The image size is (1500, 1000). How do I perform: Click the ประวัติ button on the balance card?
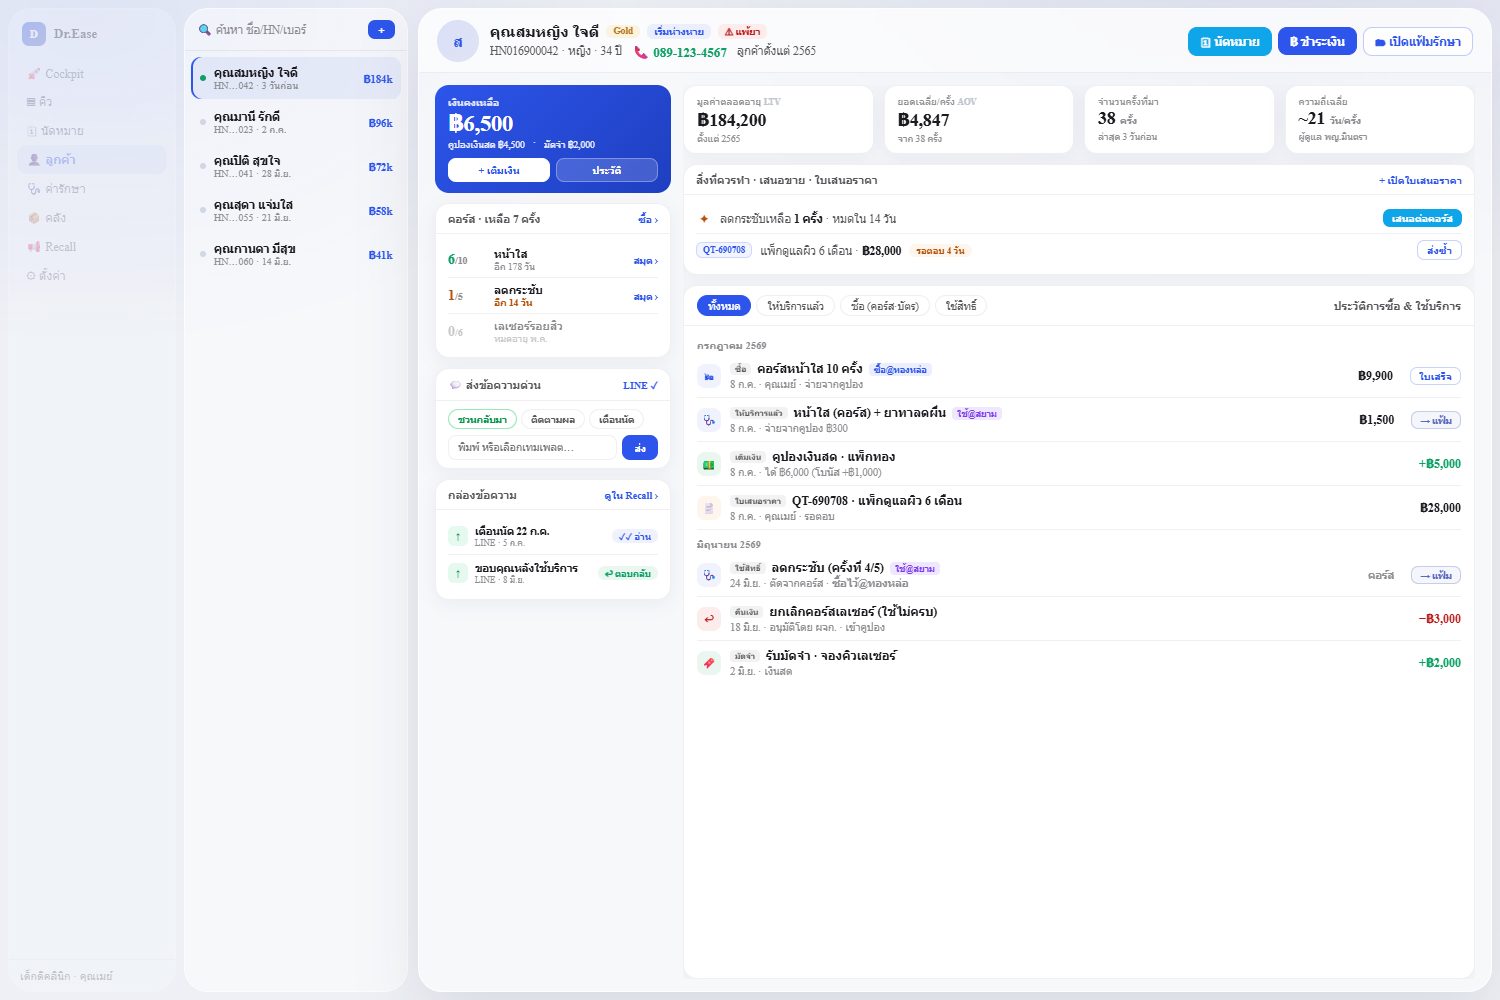pos(607,170)
